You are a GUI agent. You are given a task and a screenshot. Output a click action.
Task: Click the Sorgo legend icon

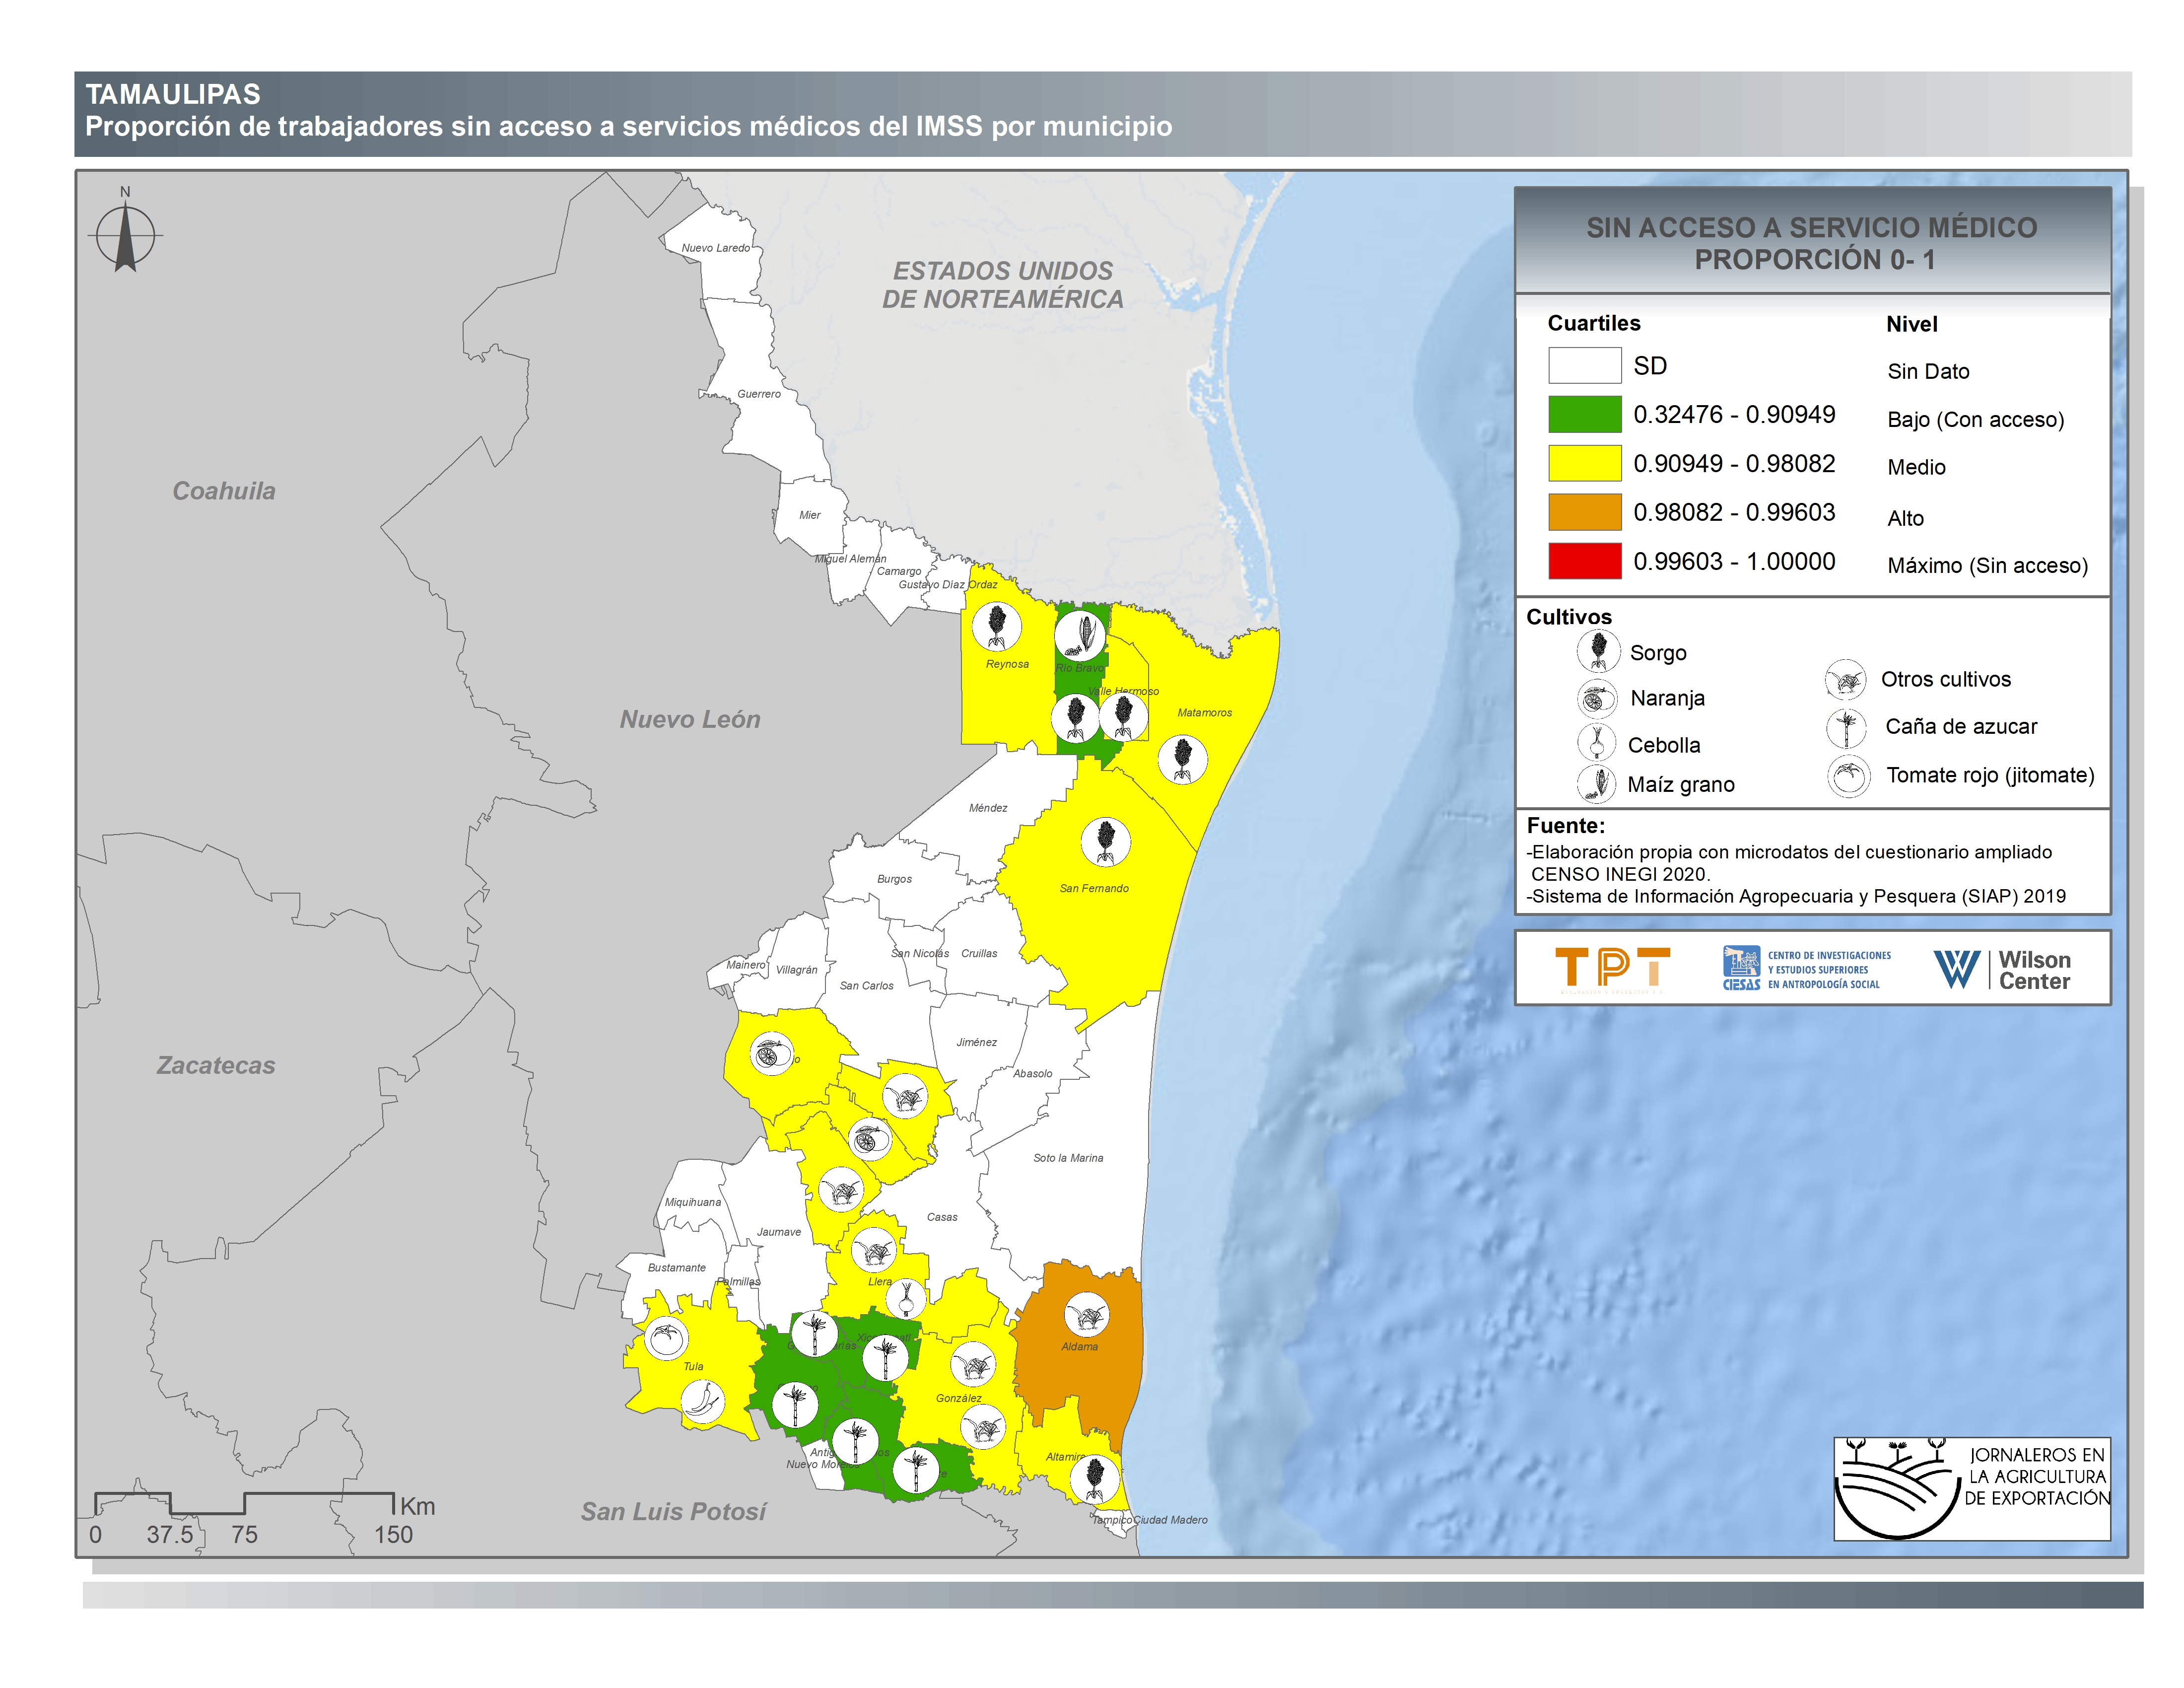1598,651
